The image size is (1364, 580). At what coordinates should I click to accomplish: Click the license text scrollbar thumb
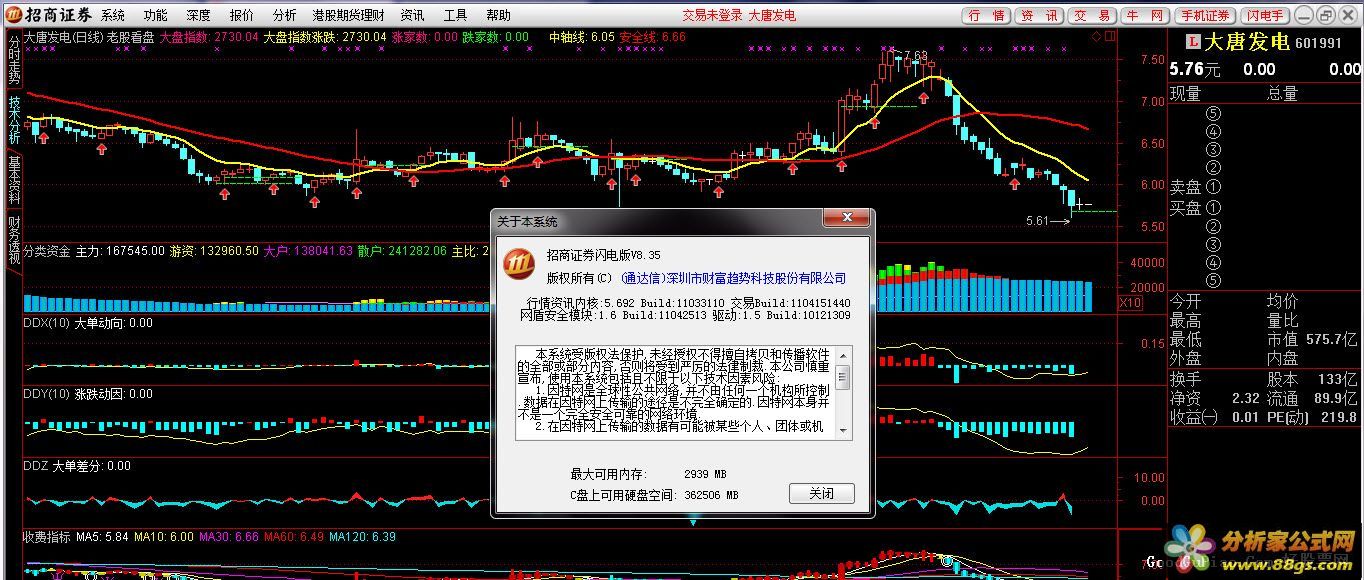point(843,377)
